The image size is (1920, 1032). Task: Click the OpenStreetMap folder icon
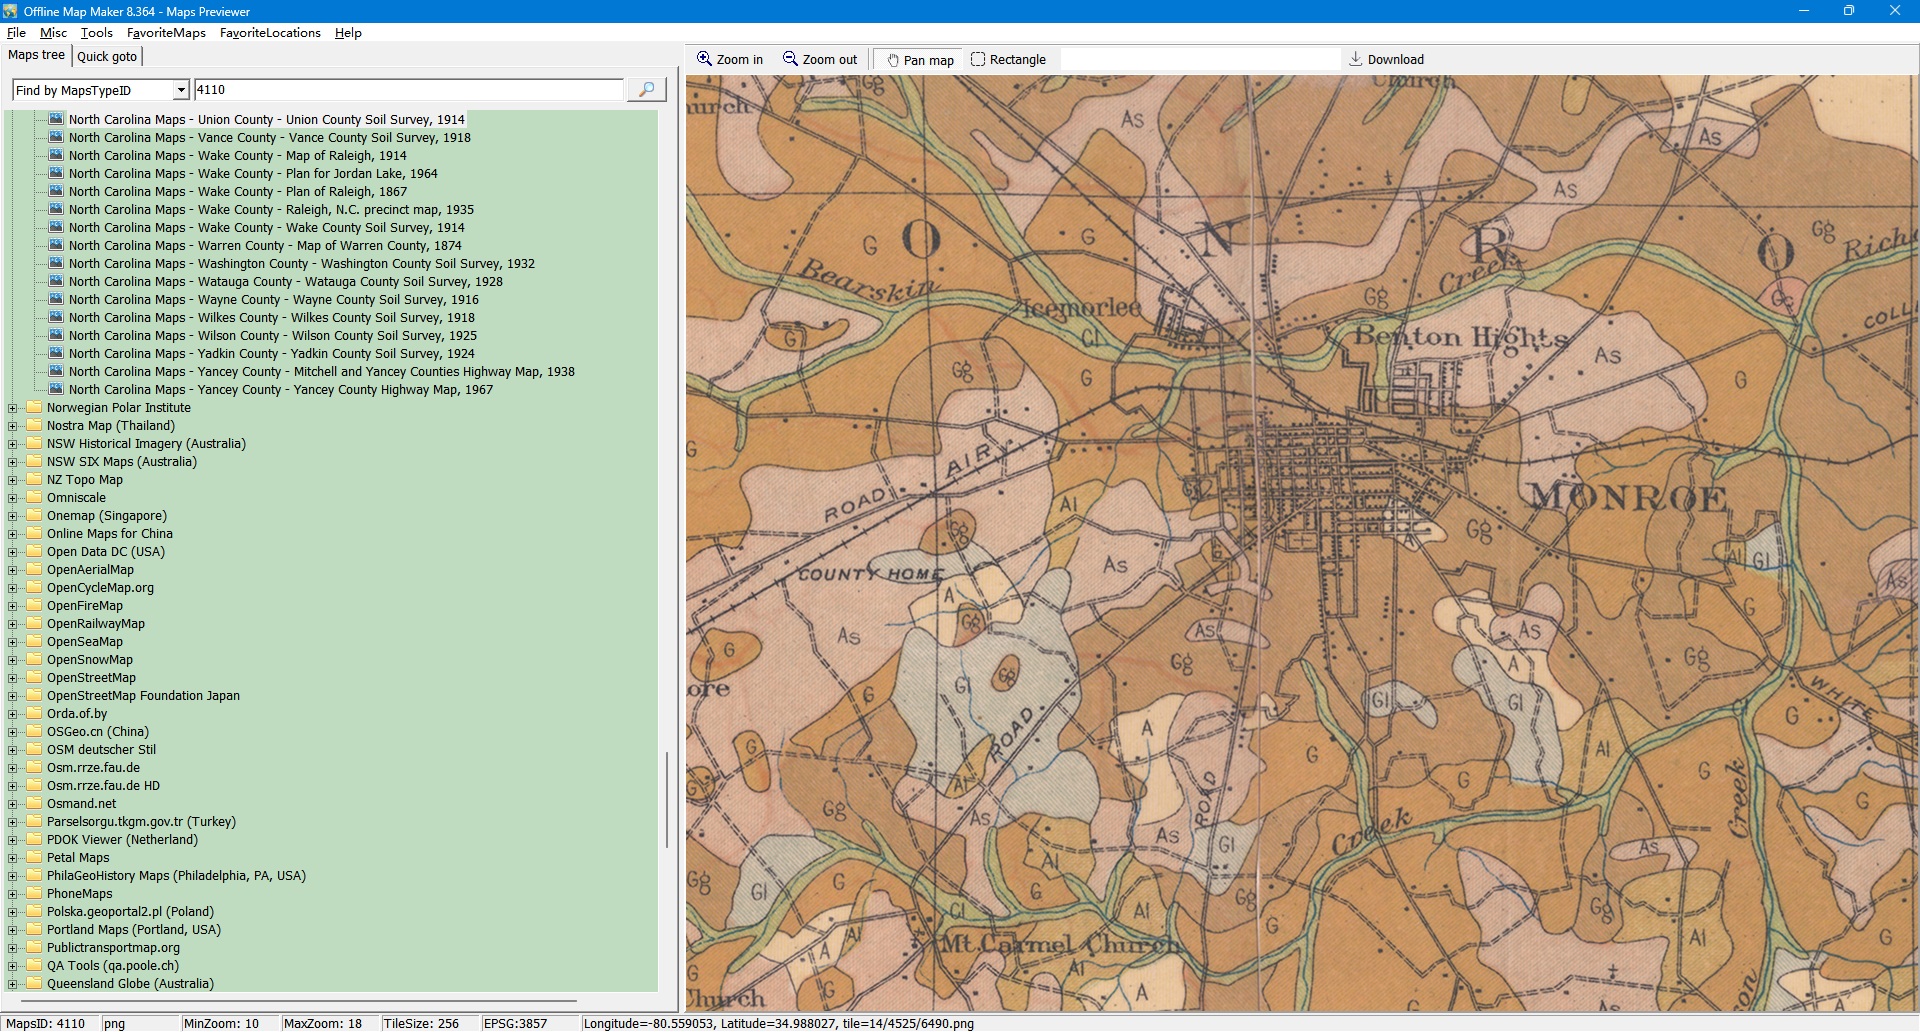pos(34,678)
